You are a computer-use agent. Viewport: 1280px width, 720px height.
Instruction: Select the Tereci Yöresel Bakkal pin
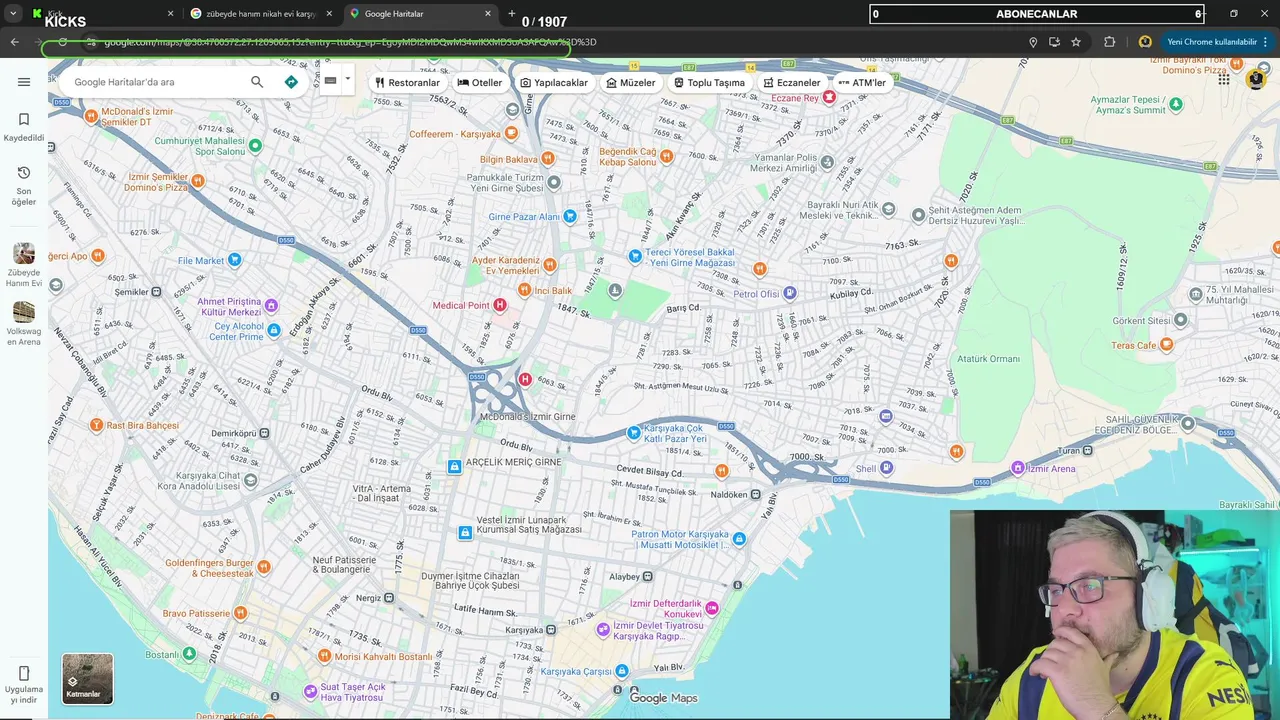point(634,257)
